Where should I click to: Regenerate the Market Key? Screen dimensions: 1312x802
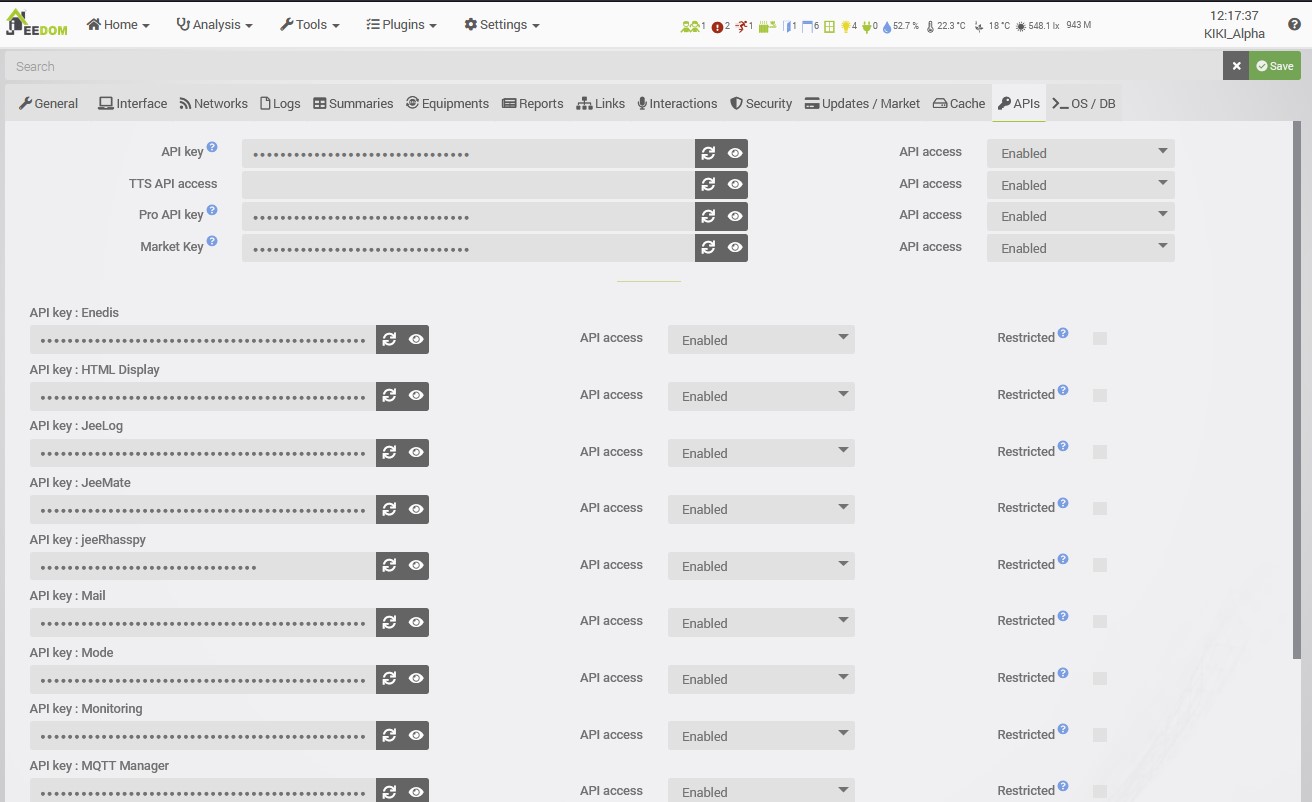click(x=708, y=248)
